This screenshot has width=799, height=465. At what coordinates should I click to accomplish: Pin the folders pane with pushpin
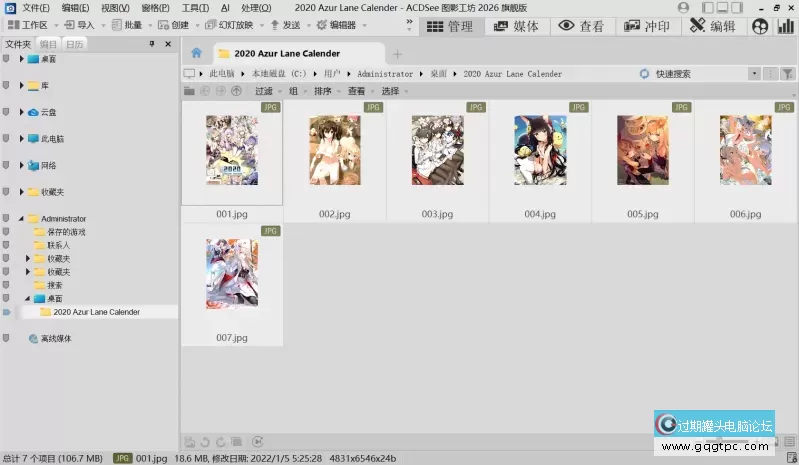click(x=151, y=44)
